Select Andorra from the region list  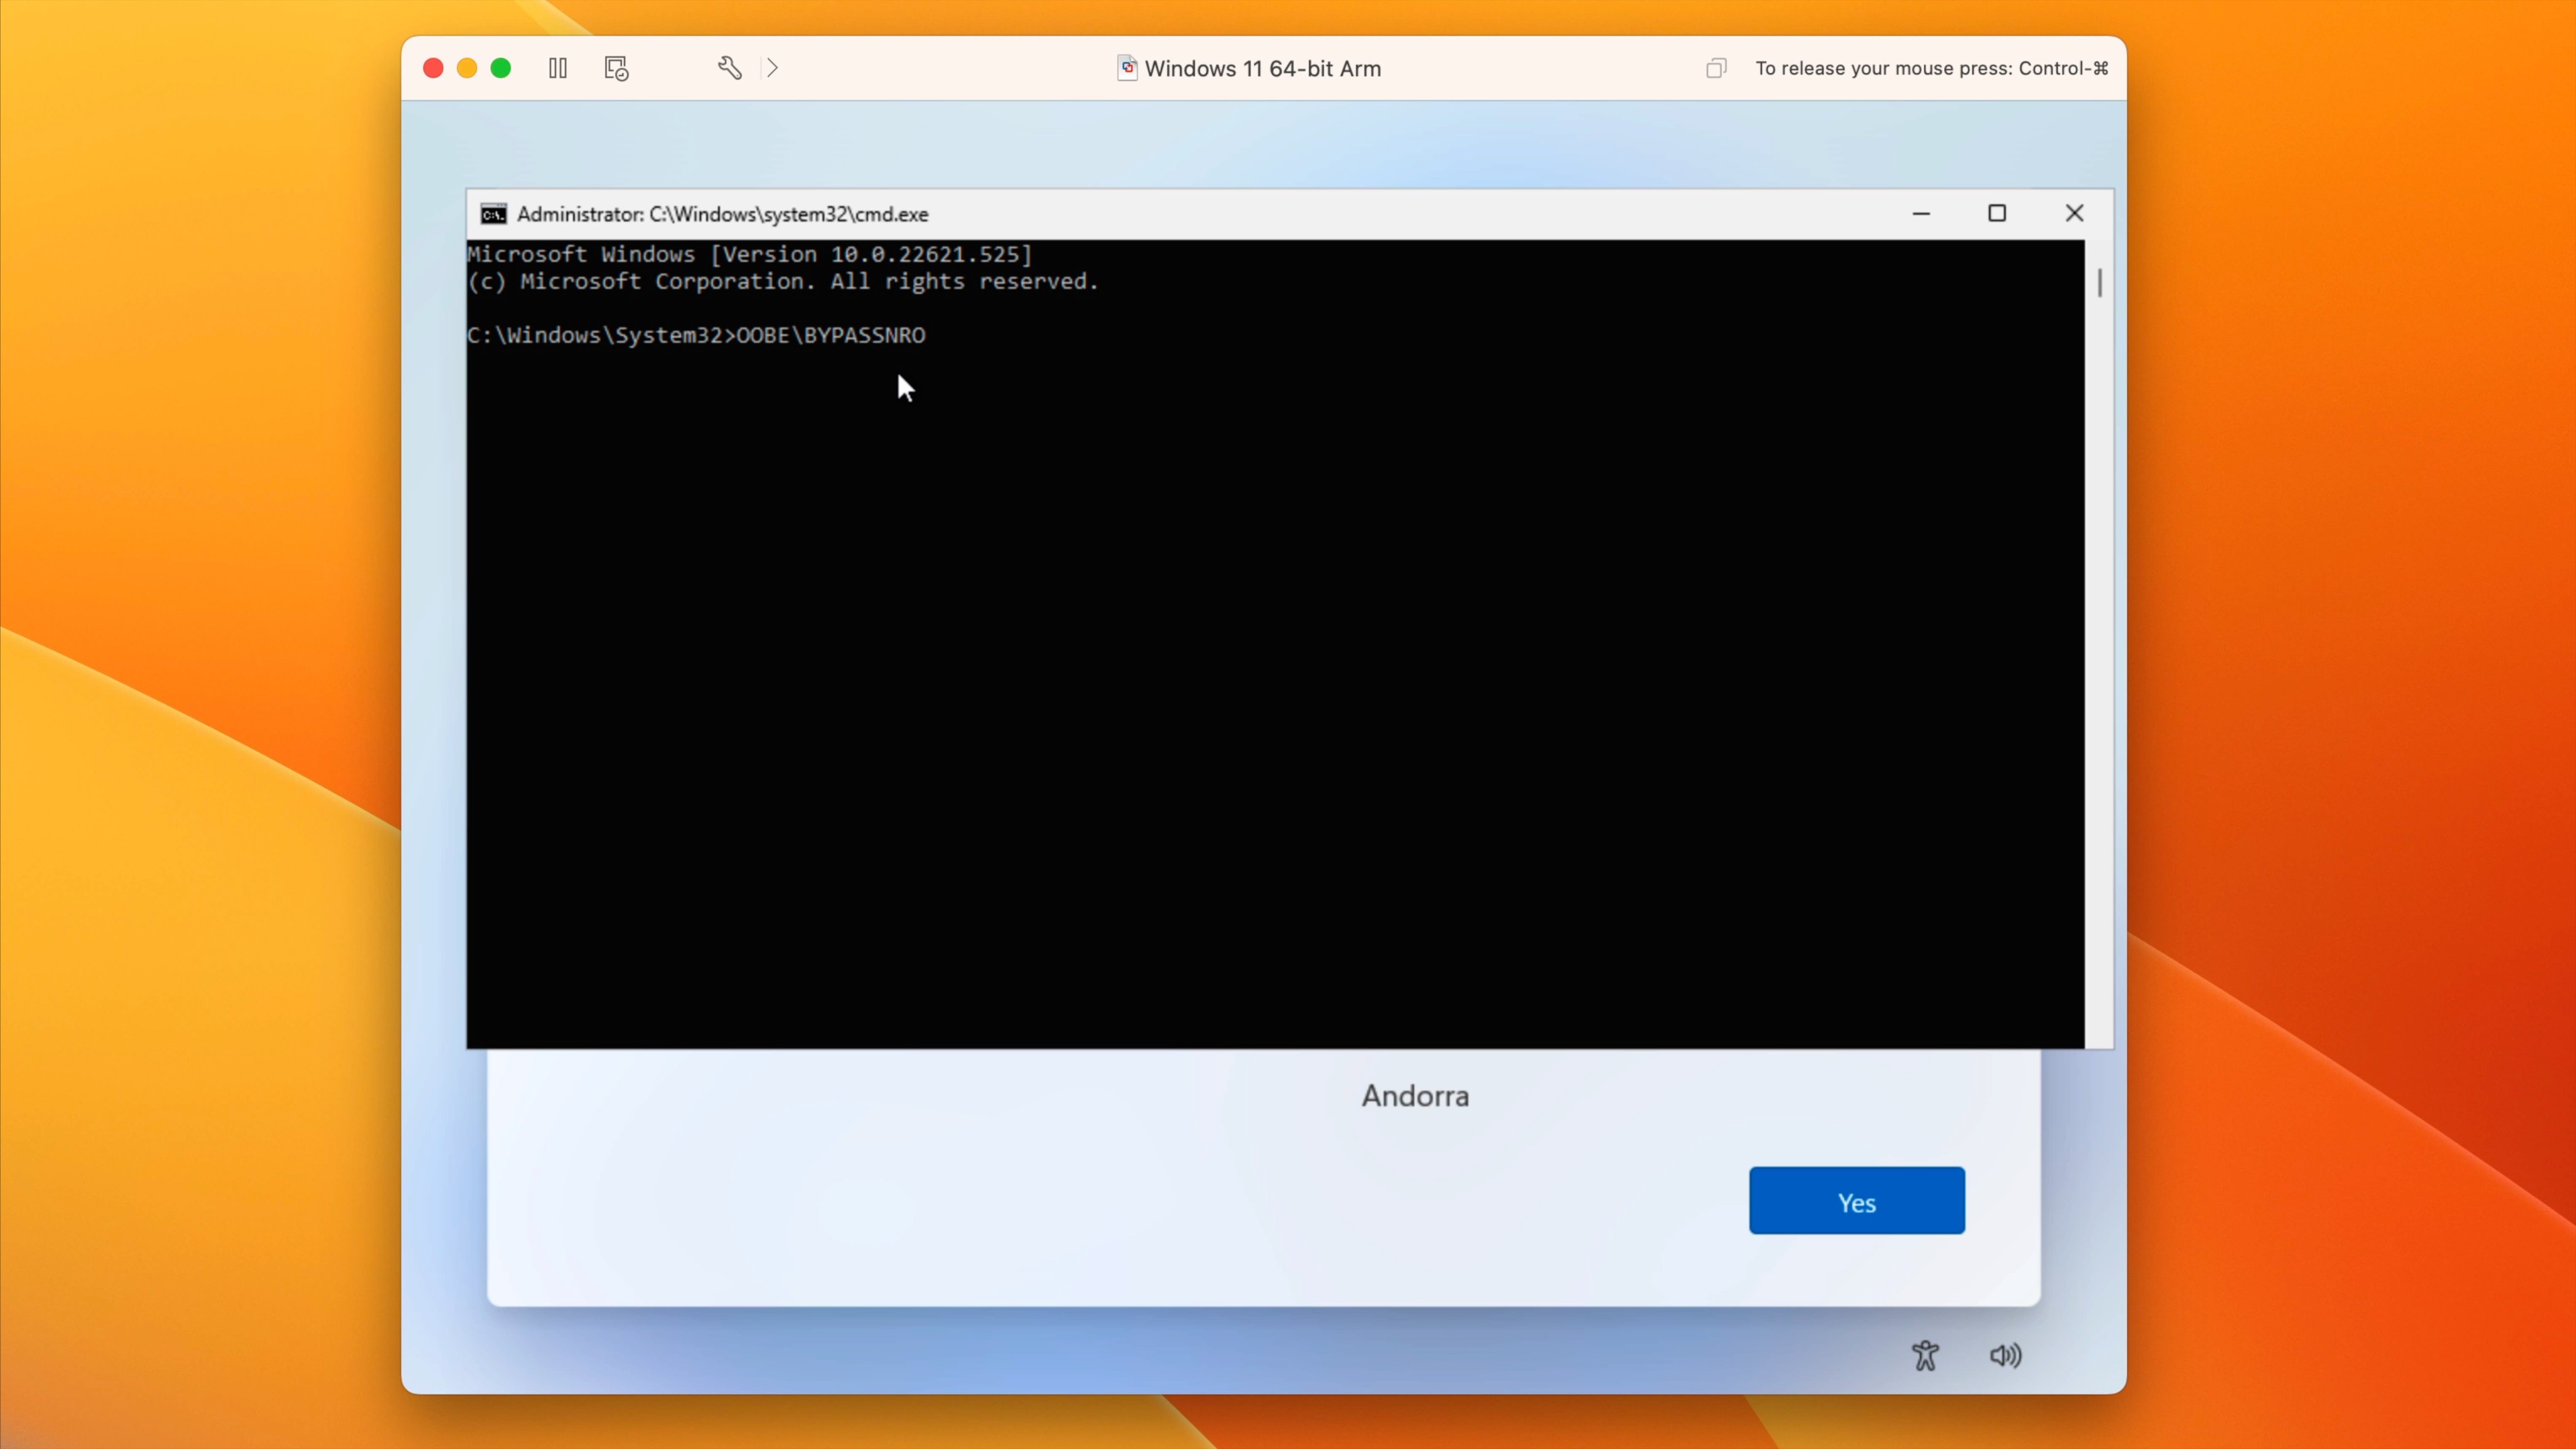[1414, 1095]
